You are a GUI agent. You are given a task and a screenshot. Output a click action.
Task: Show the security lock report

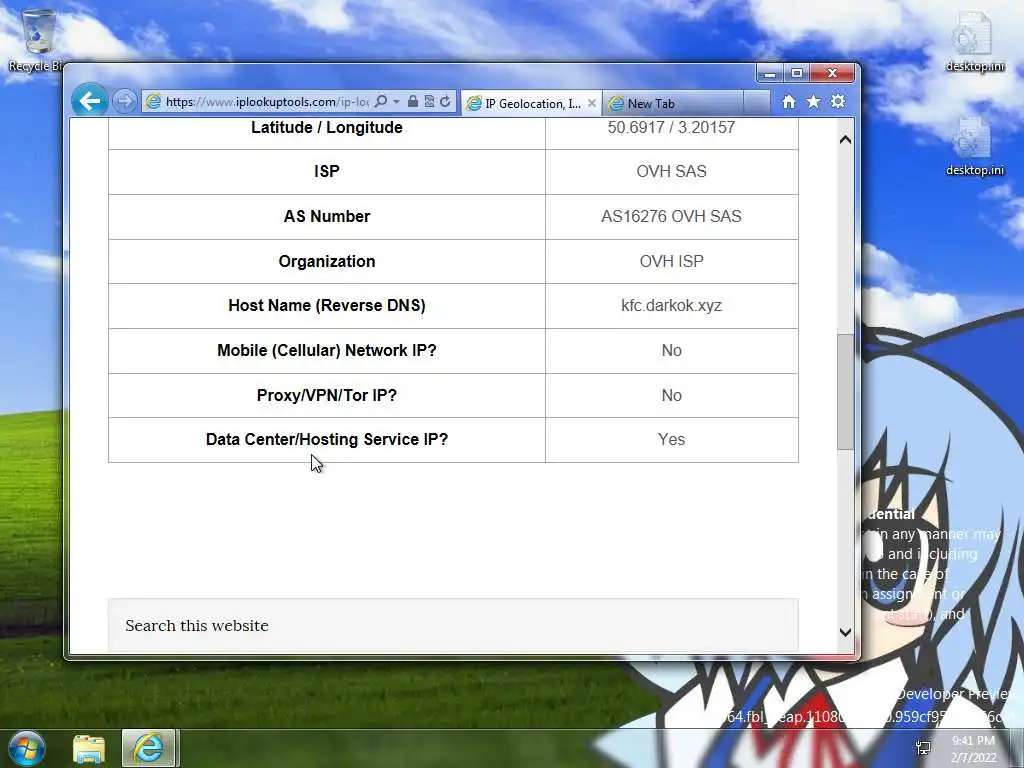(413, 101)
